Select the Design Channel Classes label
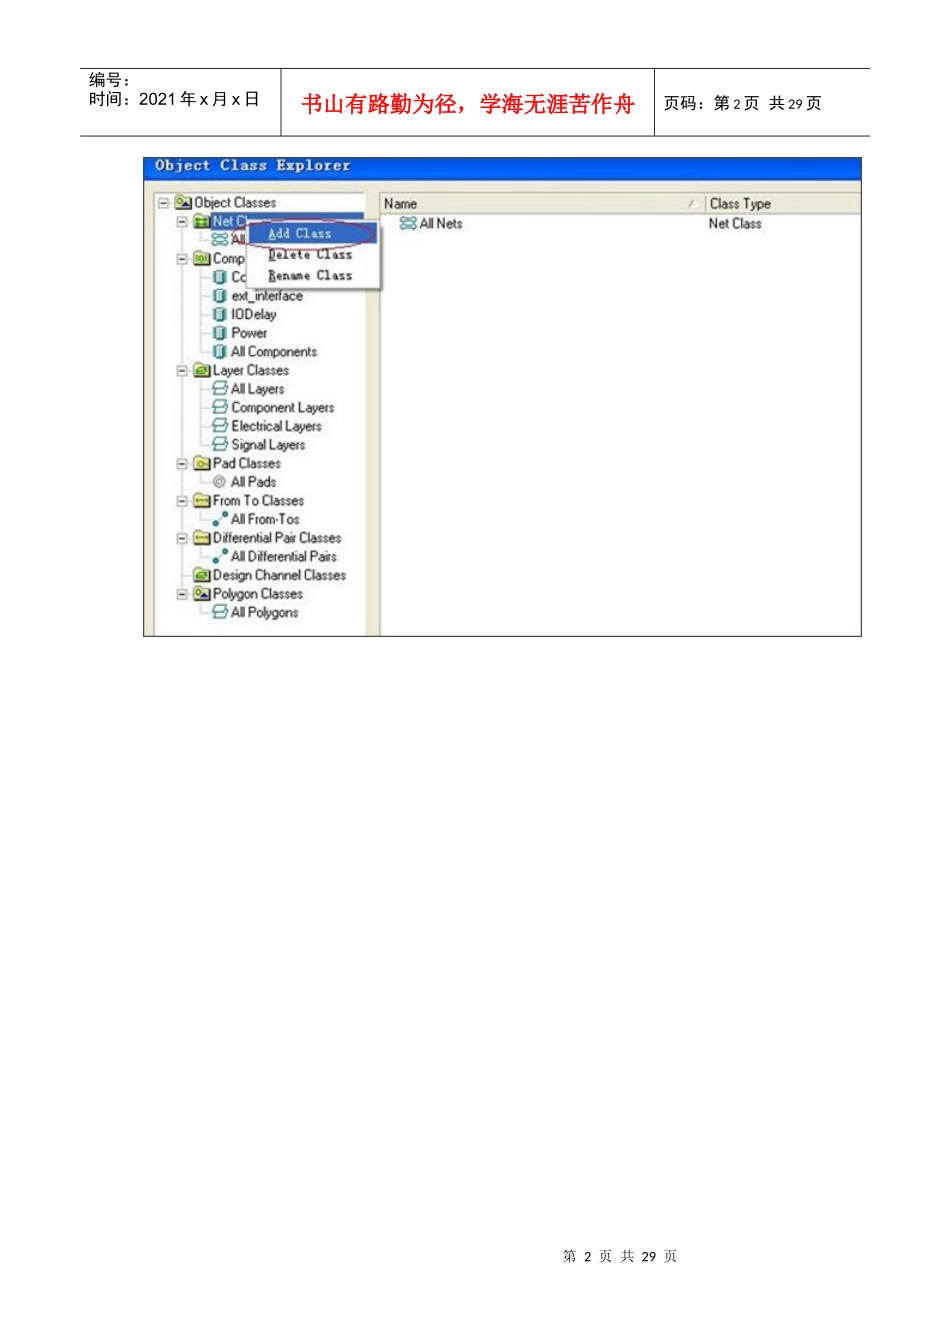Screen dimensions: 950x1344 click(279, 575)
